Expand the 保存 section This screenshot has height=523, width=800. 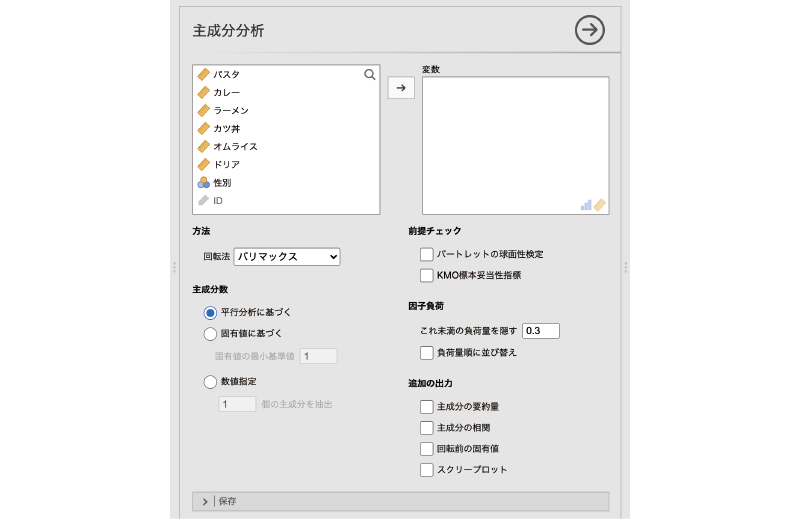(401, 501)
